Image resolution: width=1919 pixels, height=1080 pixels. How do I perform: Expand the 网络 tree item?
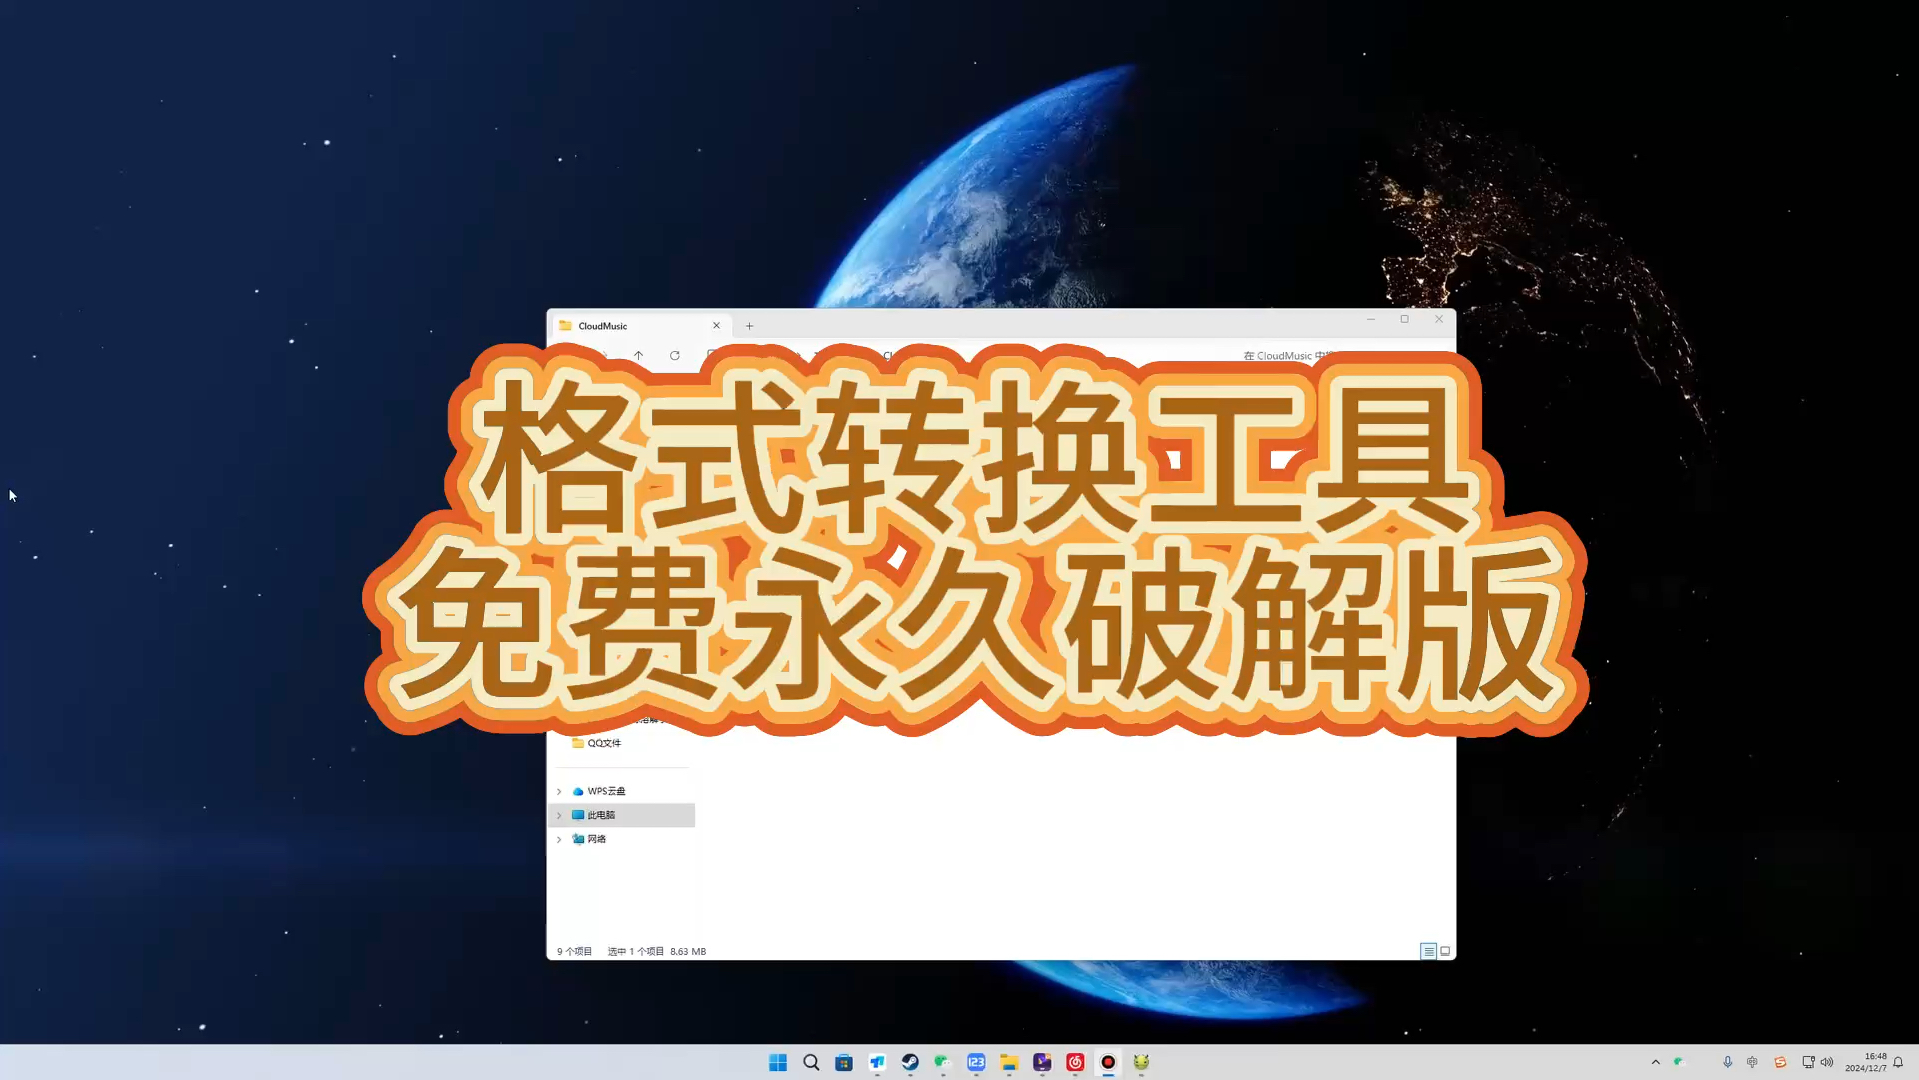(558, 839)
